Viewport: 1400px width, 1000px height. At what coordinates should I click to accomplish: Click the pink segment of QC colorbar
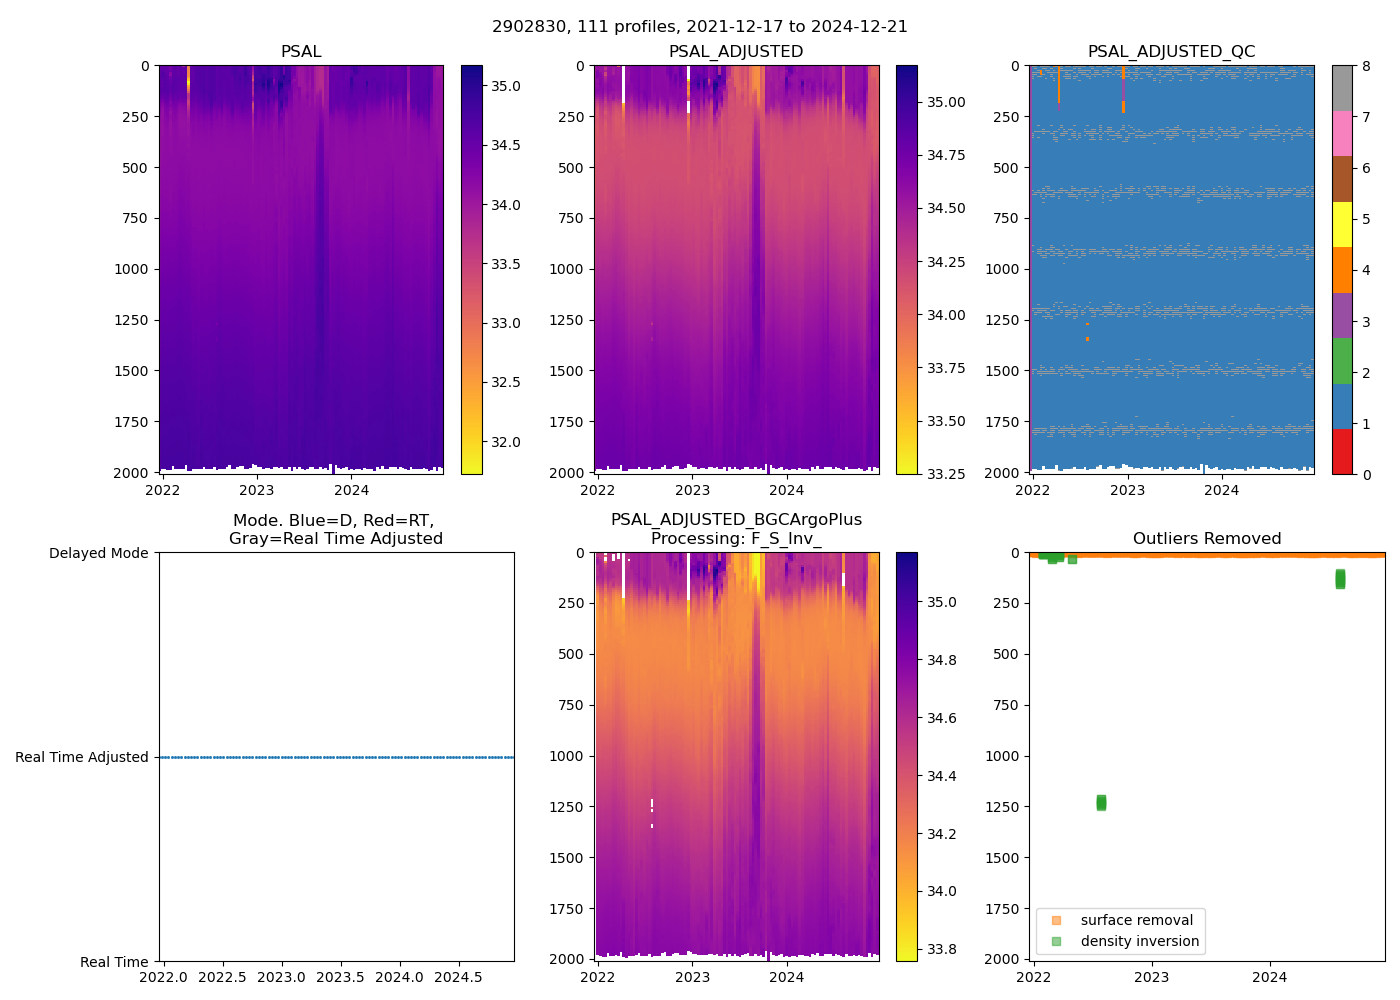pyautogui.click(x=1342, y=133)
